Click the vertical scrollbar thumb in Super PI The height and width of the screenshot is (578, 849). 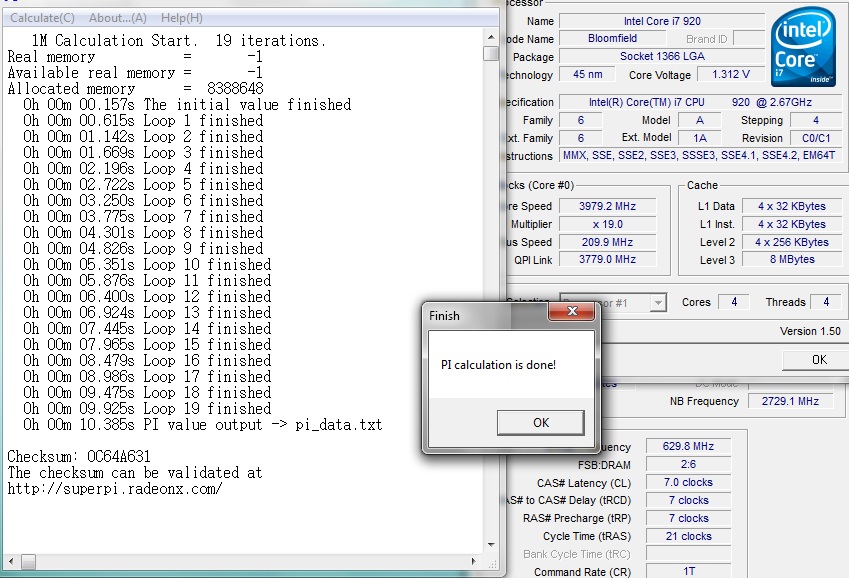[491, 54]
